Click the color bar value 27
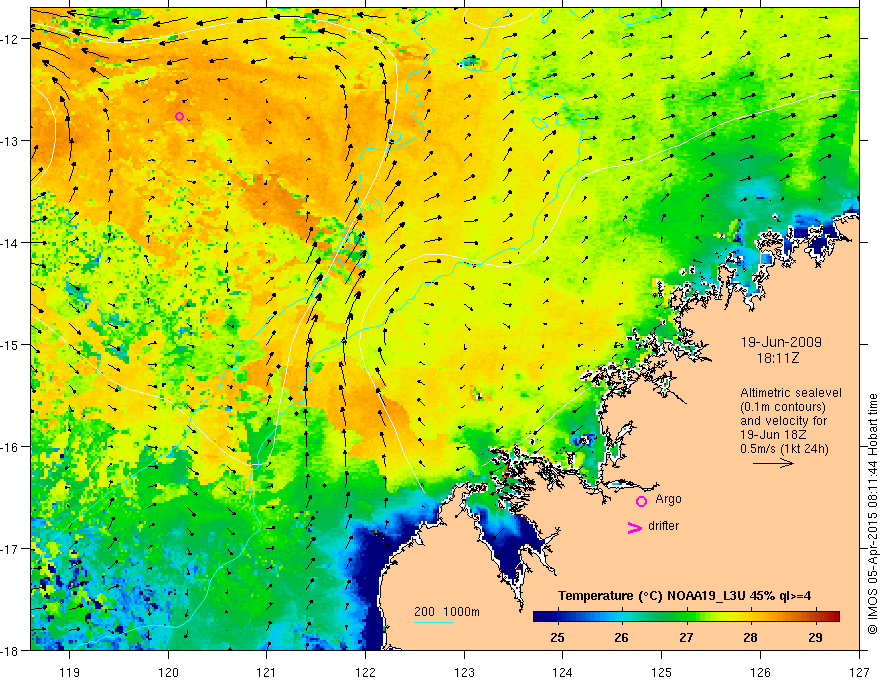 (x=686, y=638)
